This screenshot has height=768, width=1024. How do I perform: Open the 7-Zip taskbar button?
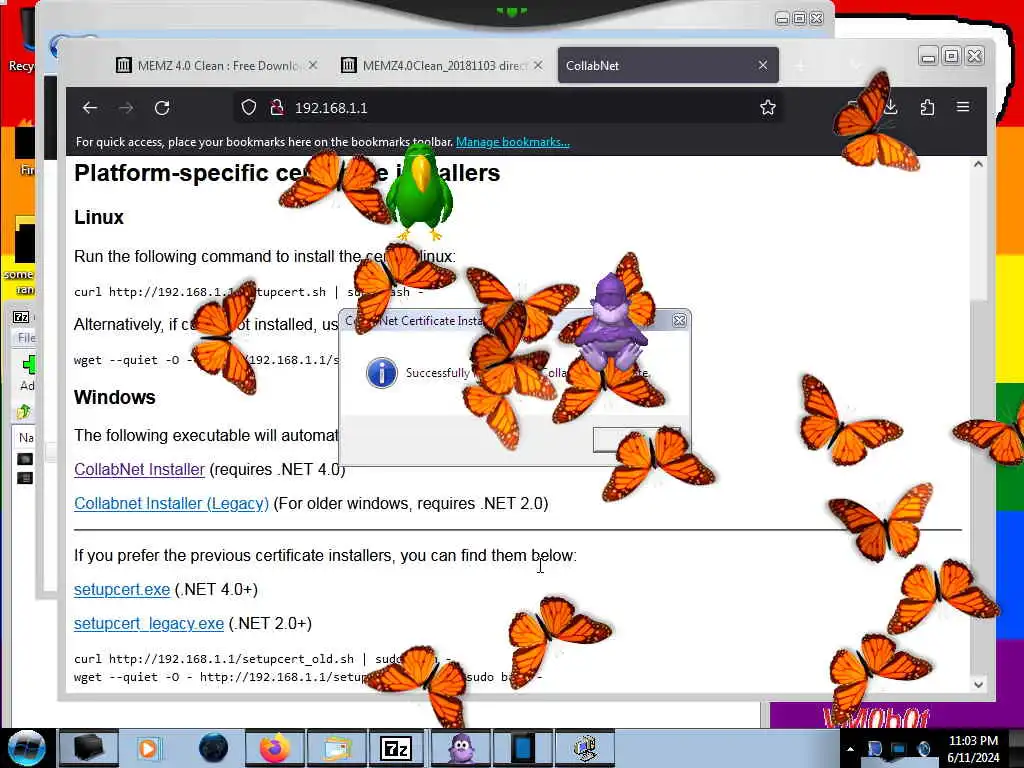click(x=396, y=748)
